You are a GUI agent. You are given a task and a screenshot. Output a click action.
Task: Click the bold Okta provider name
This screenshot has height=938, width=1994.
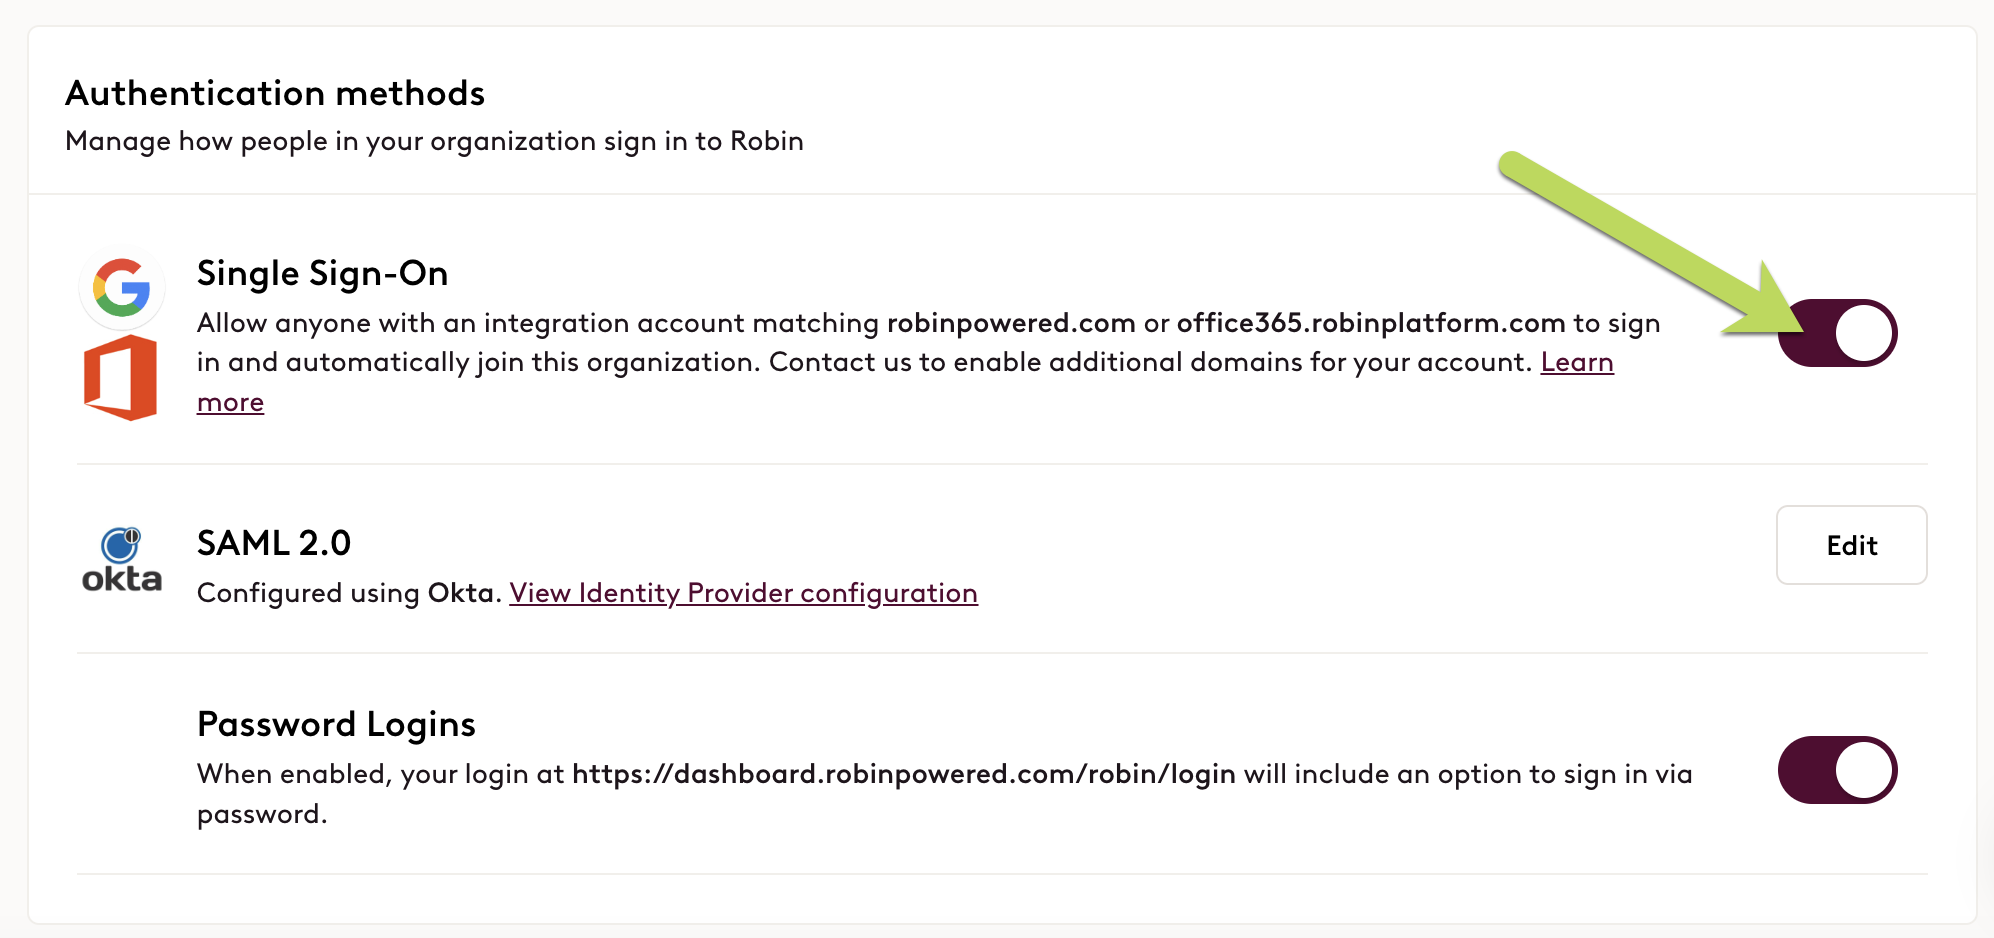[x=461, y=593]
